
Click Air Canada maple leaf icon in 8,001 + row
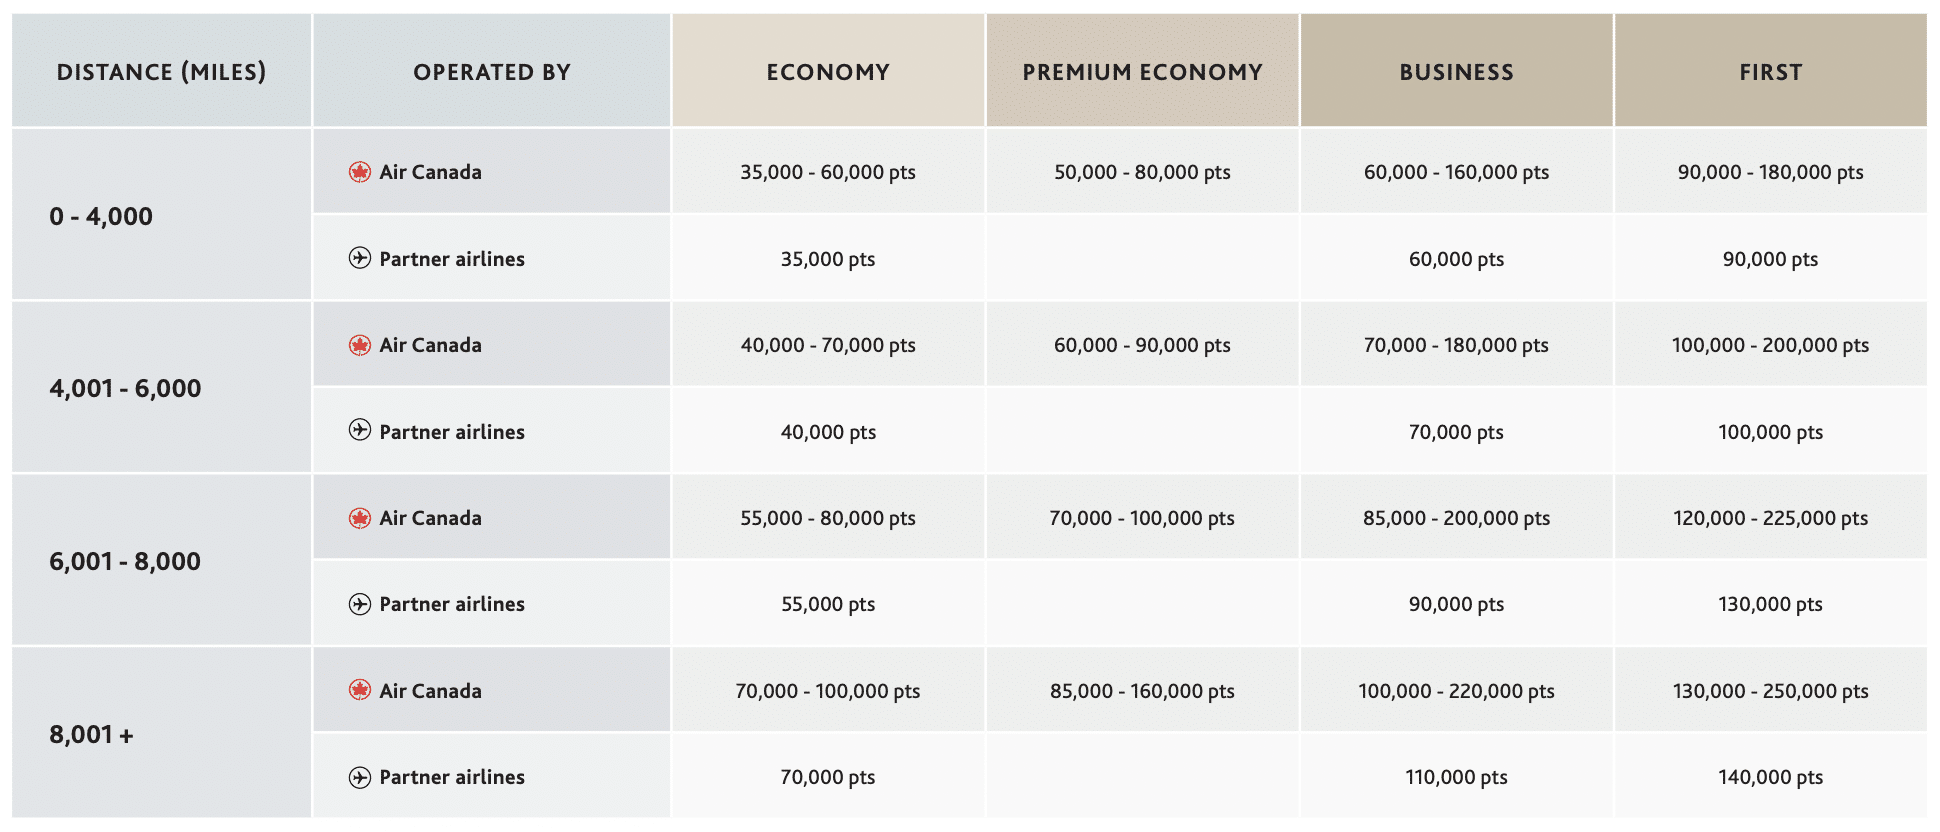pyautogui.click(x=360, y=690)
